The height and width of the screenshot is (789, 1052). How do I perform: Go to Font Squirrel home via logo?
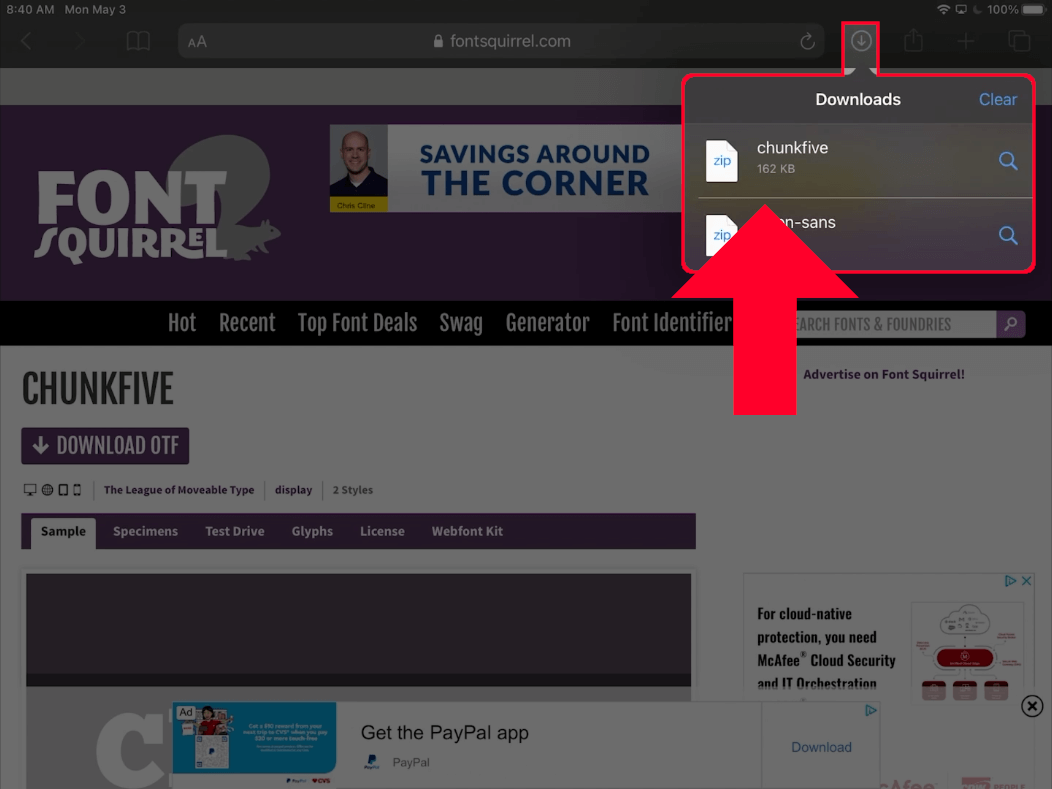coord(158,201)
